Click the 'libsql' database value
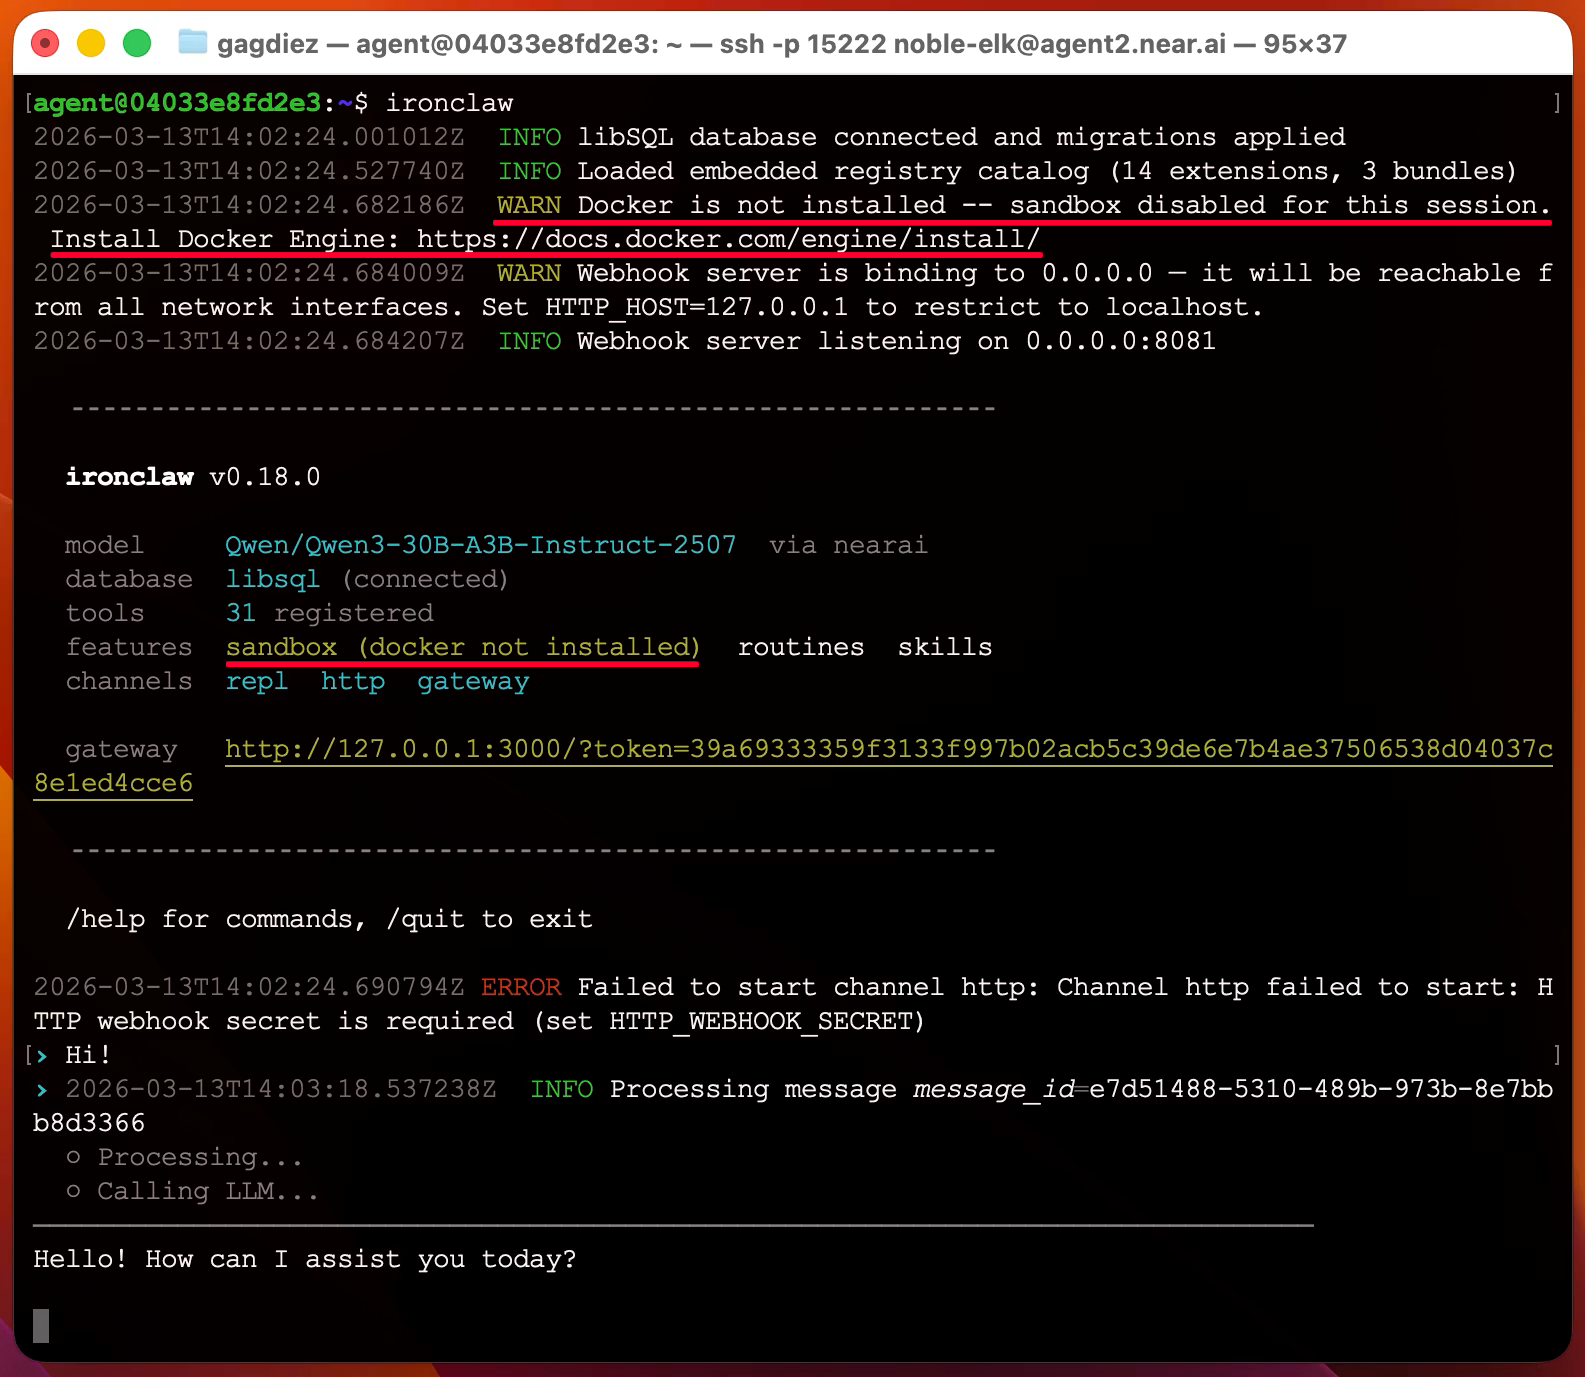 coord(273,579)
